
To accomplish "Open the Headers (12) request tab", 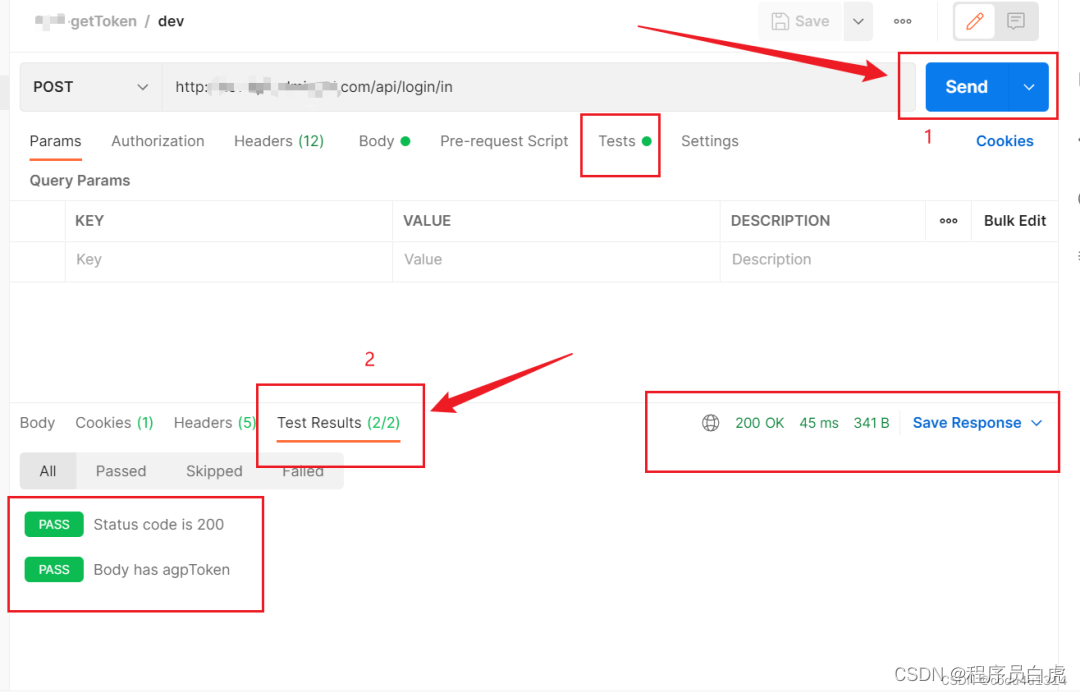I will point(279,141).
